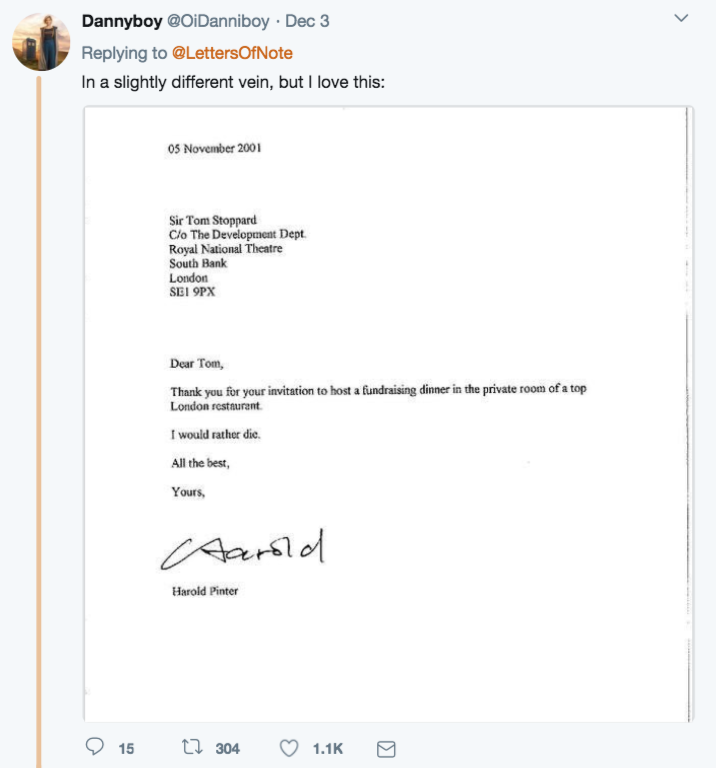
Task: Open the tweet options chevron menu
Action: (x=682, y=19)
